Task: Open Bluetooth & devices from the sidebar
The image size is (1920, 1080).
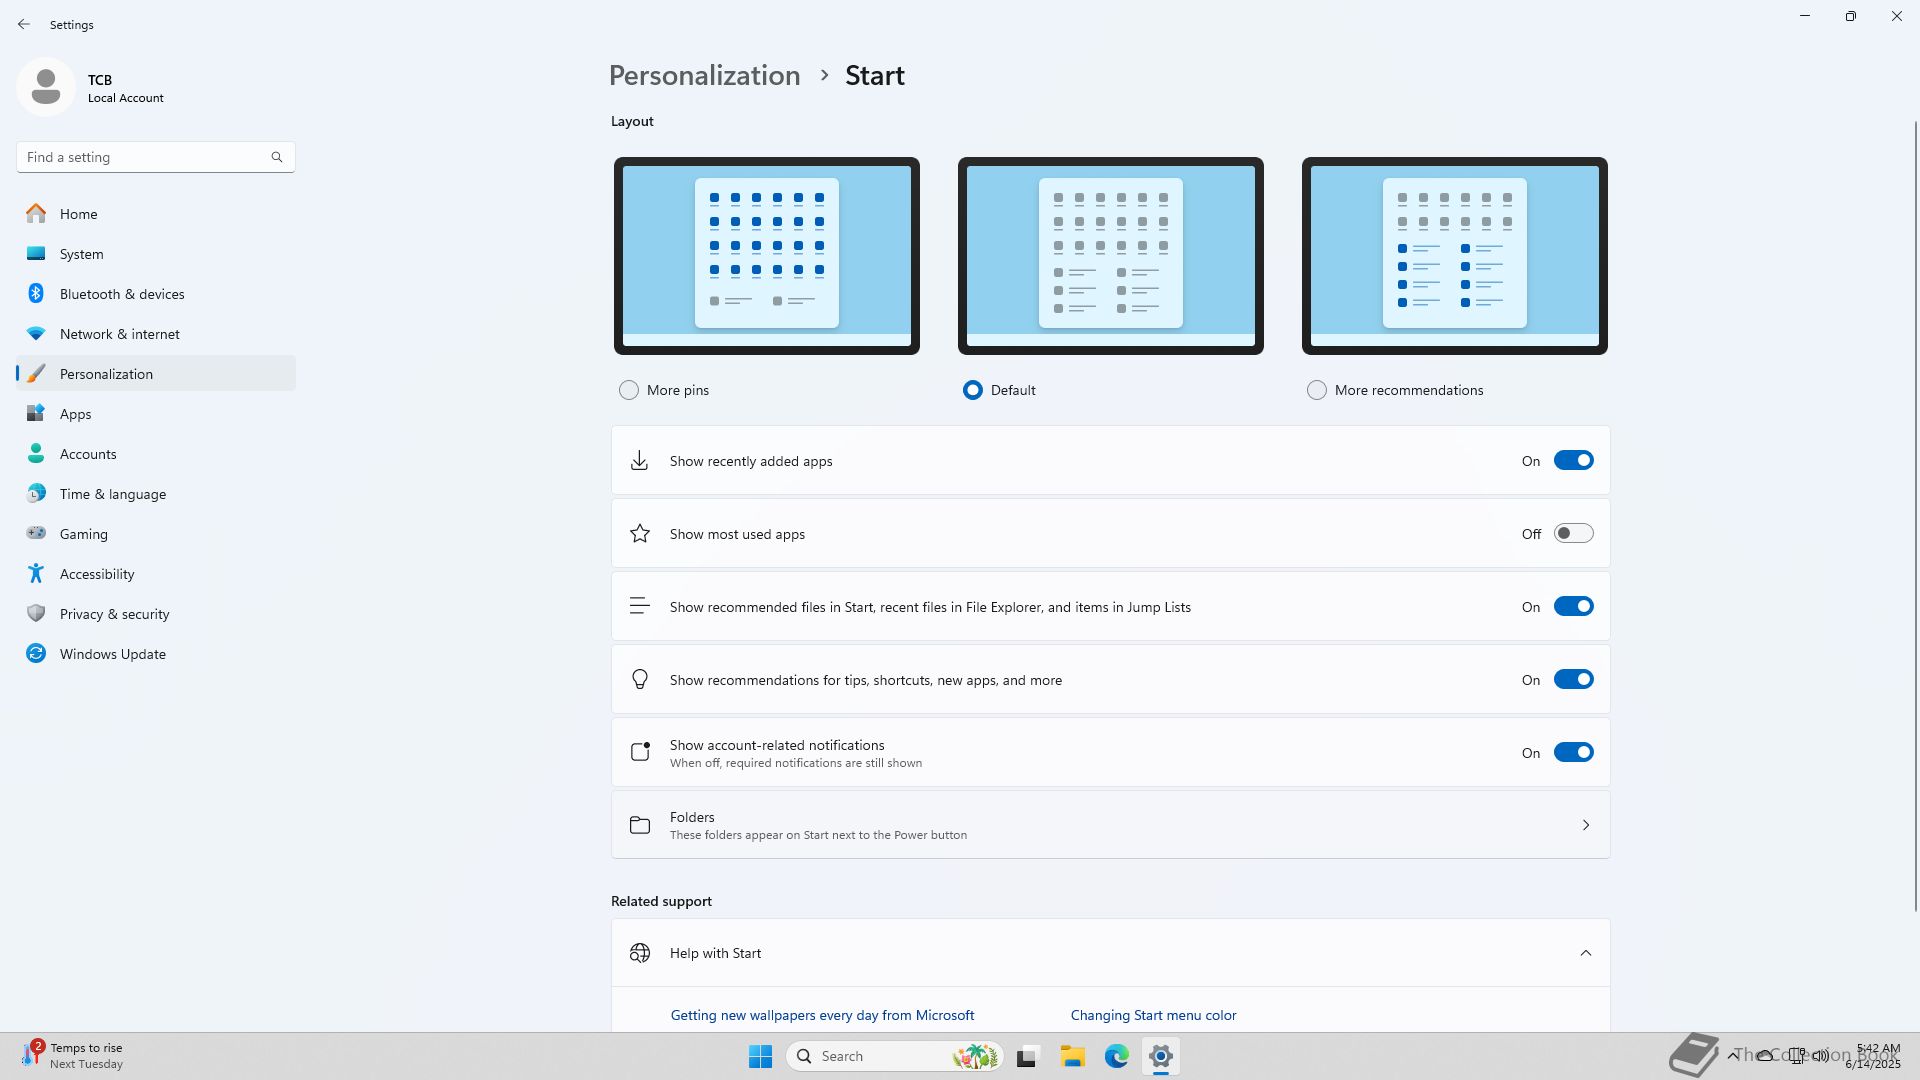Action: 122,294
